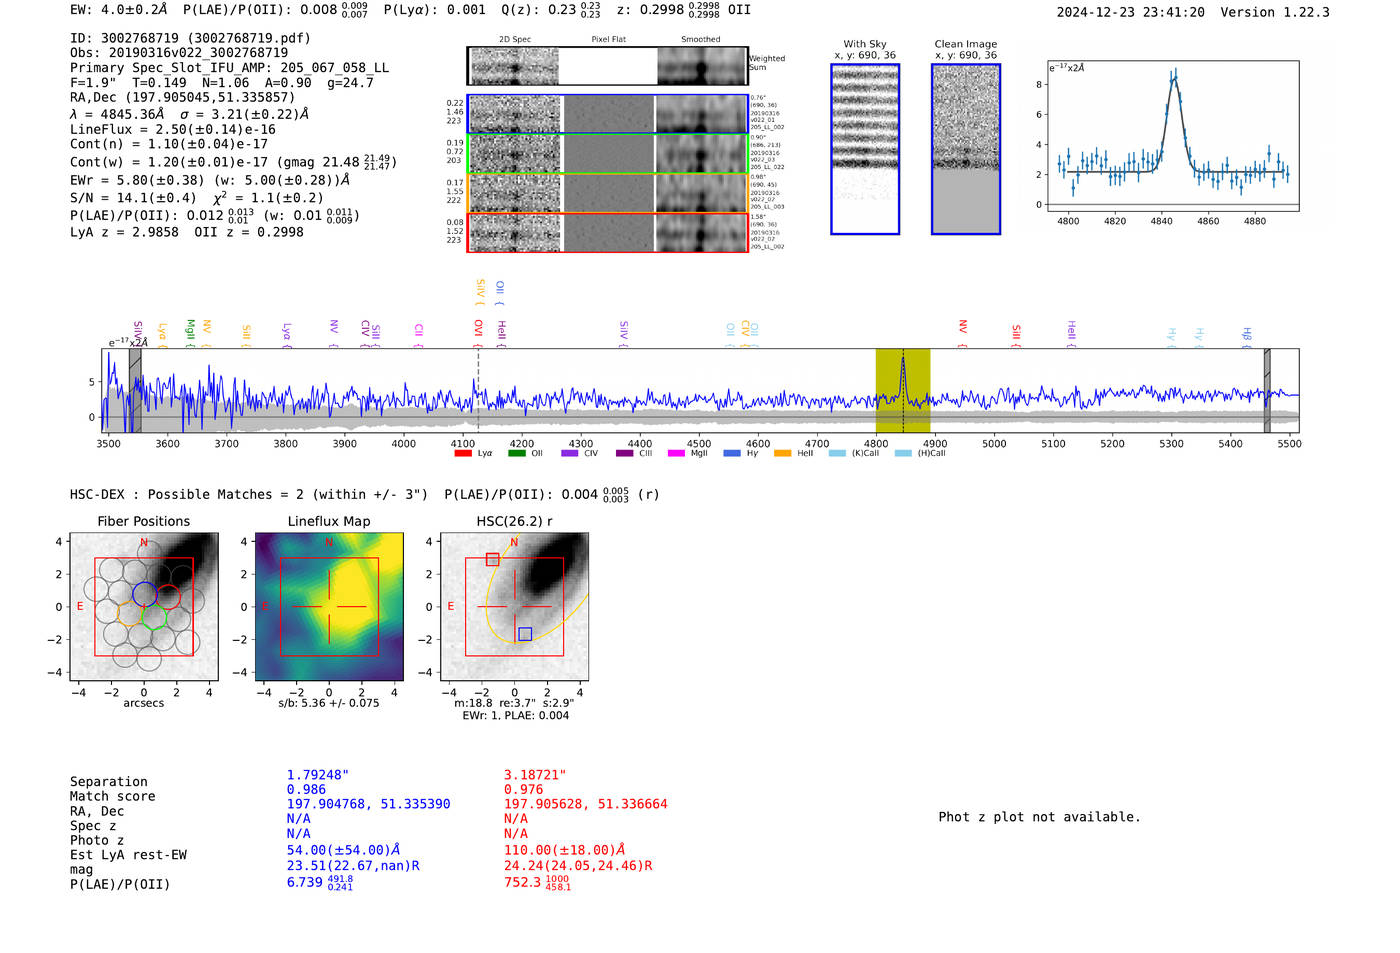Open the Lineflux Map panel
This screenshot has width=1400, height=953.
tap(329, 607)
